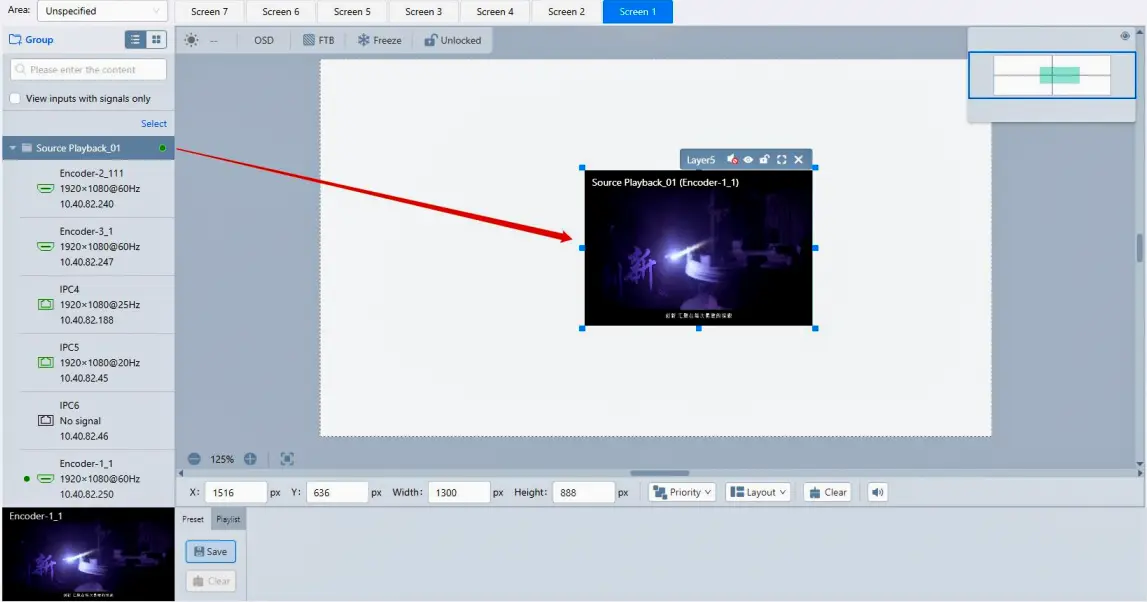Toggle Layer5 visibility eye icon
Image resolution: width=1147 pixels, height=602 pixels.
click(748, 160)
